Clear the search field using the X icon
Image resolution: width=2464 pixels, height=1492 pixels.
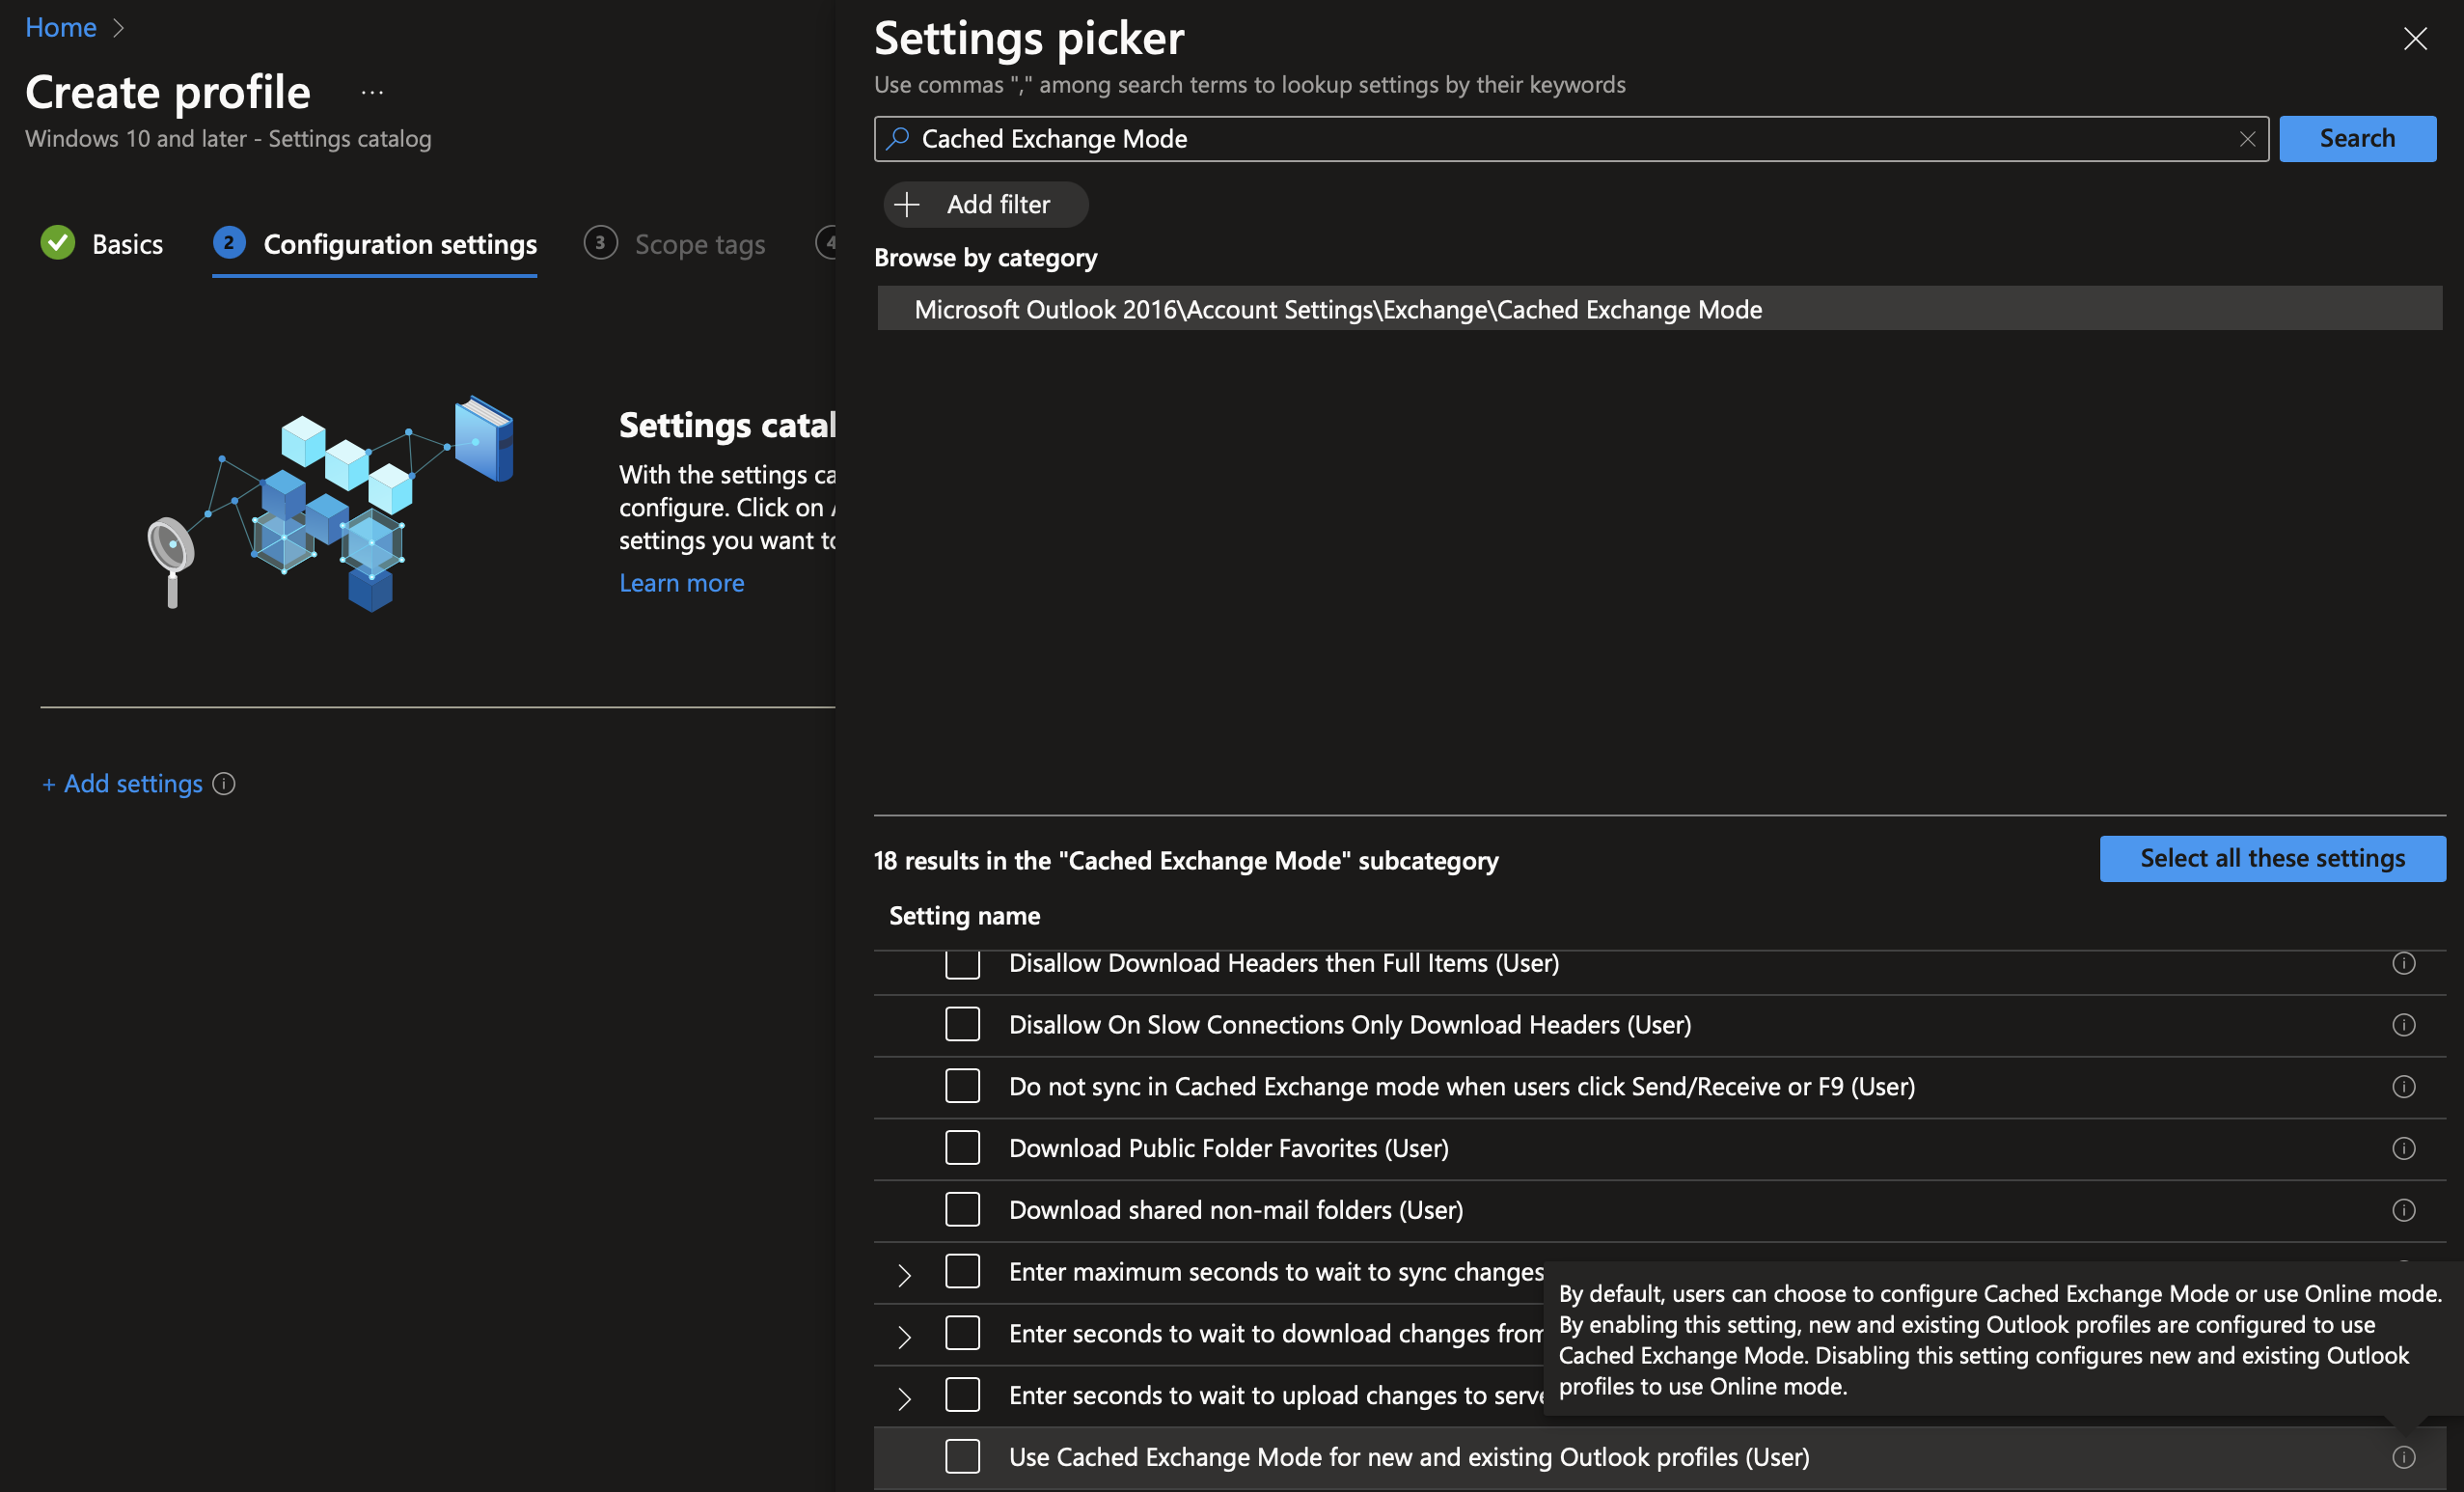2249,139
